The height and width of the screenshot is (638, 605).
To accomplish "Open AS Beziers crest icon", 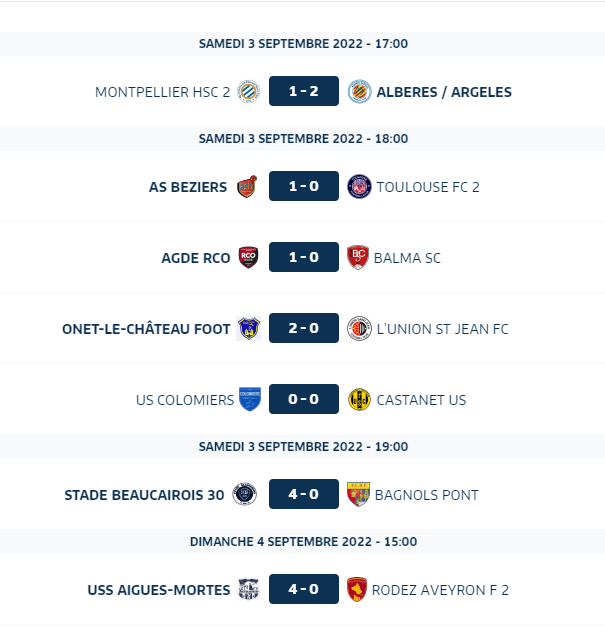I will point(247,186).
